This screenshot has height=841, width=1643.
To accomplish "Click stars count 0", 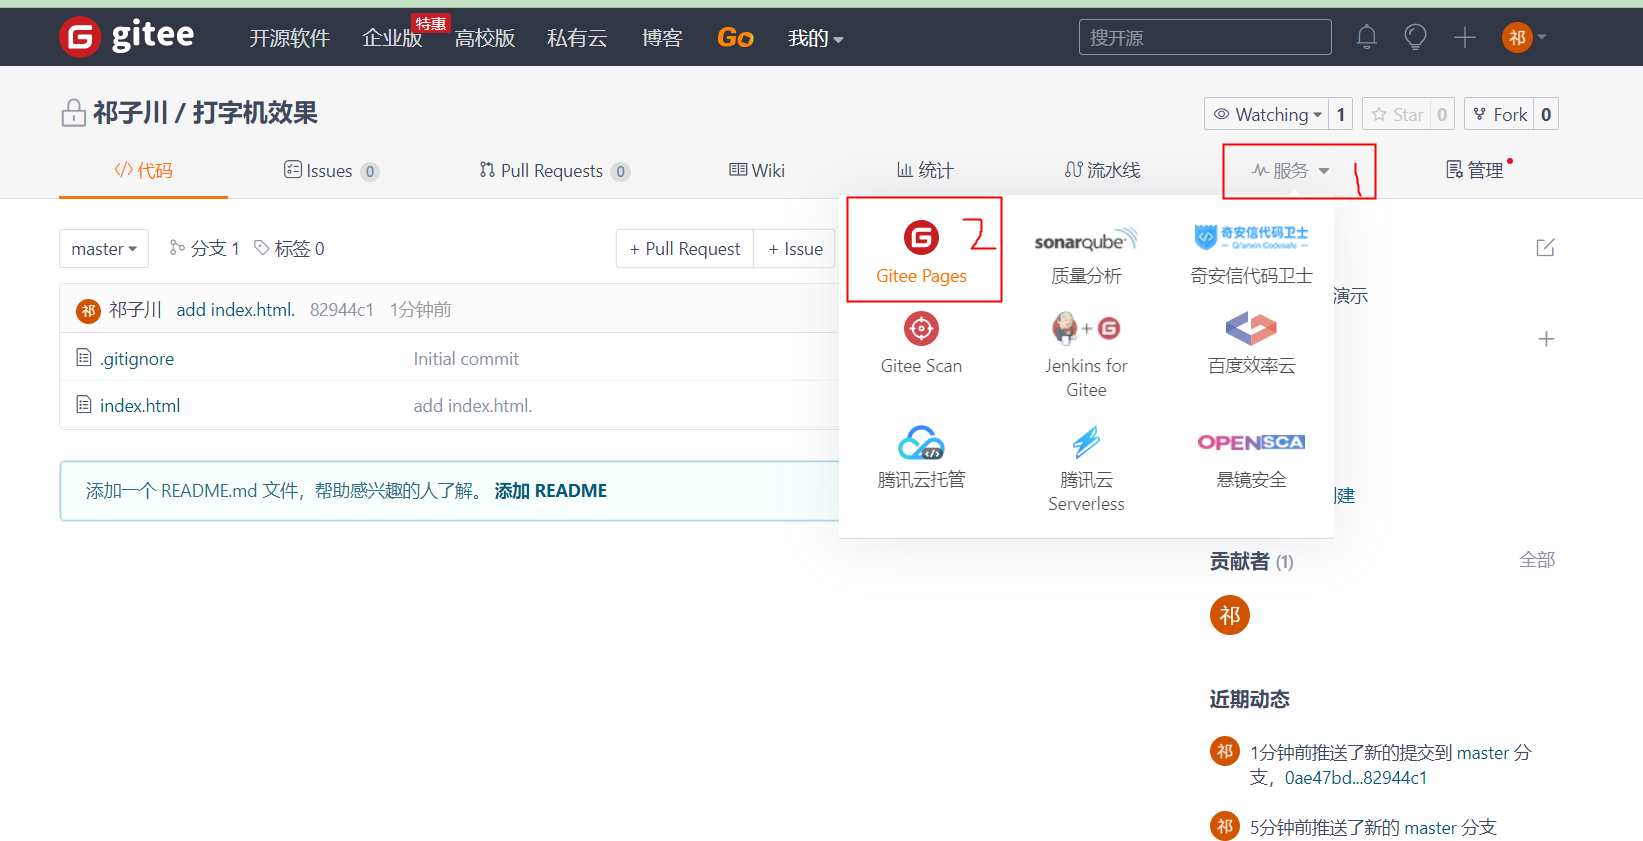I will click(1442, 114).
